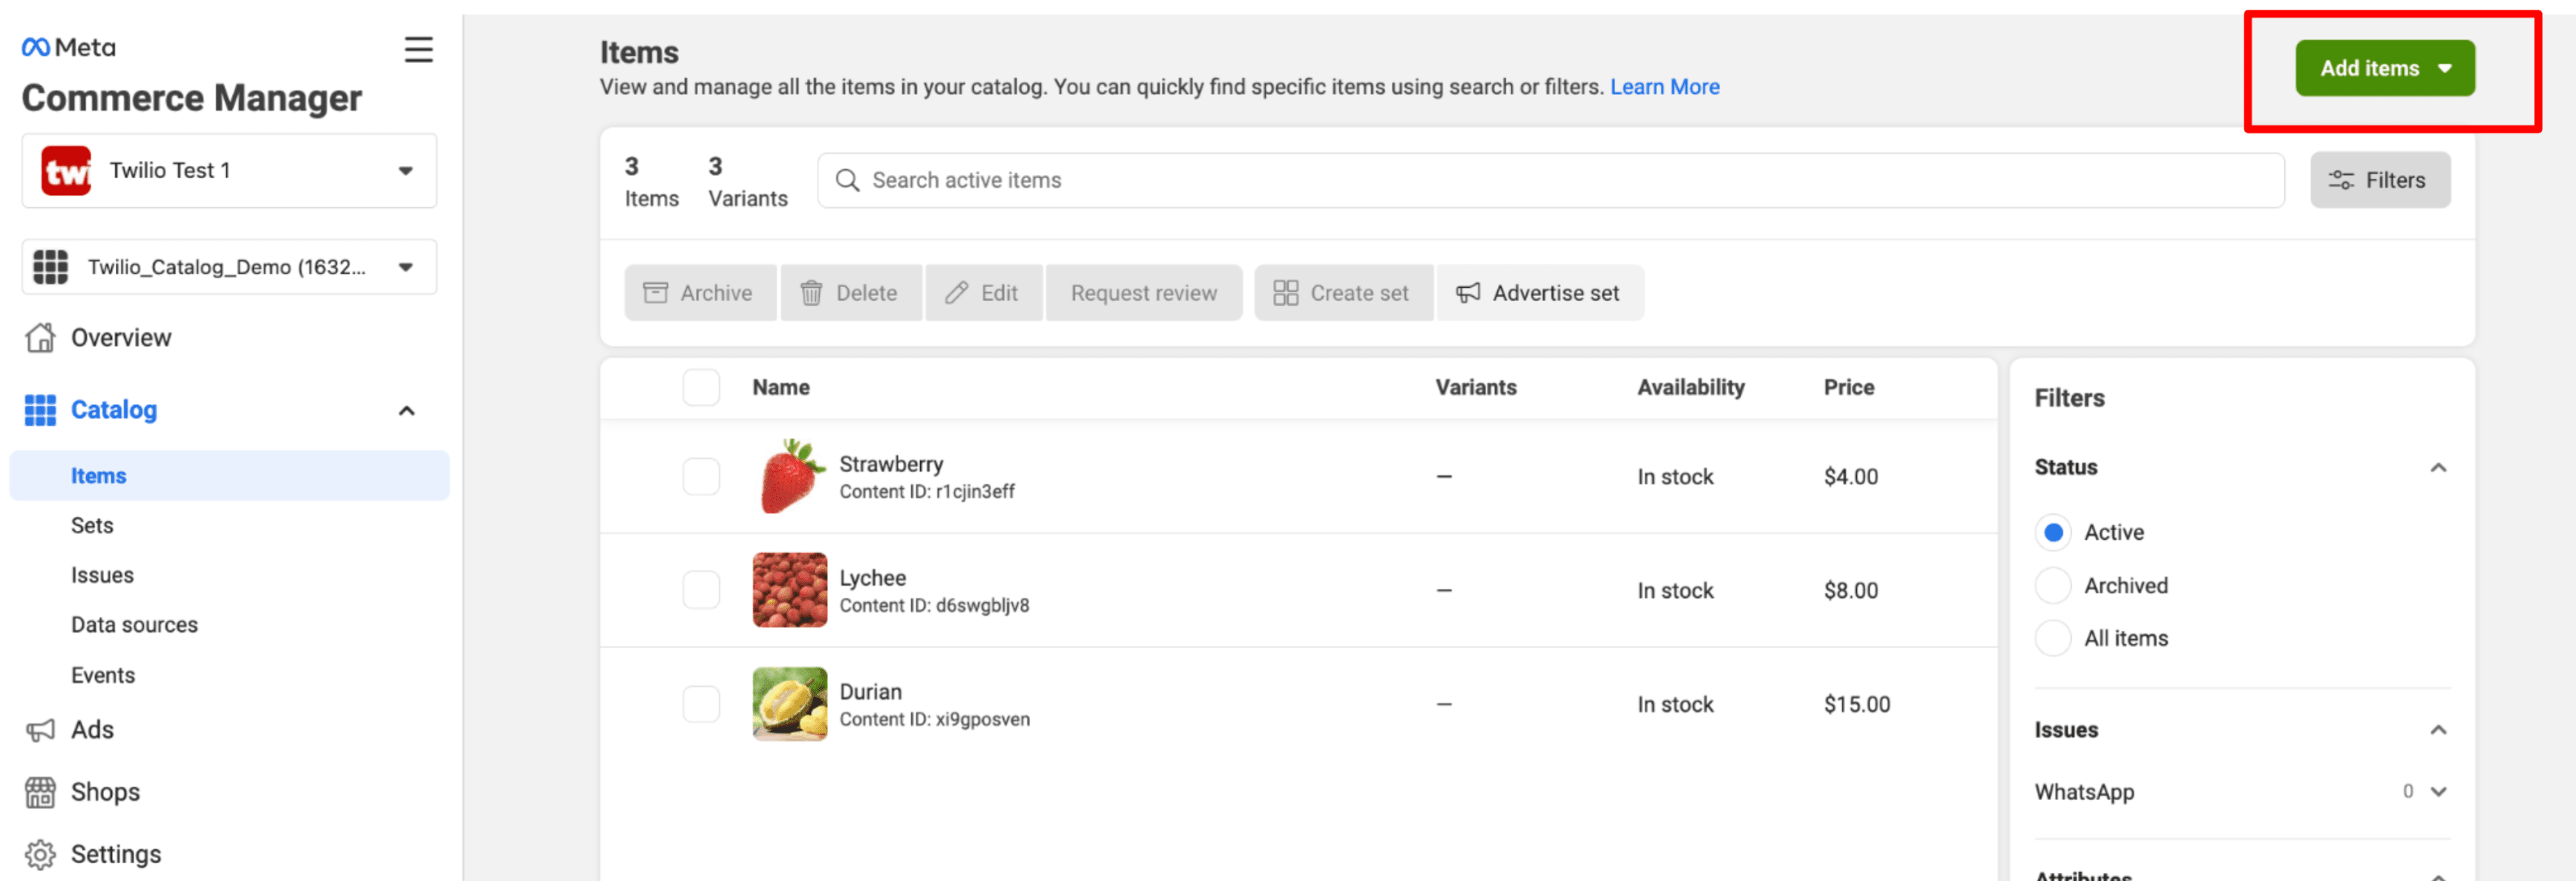Toggle the select-all items checkbox
Viewport: 2576px width, 881px height.
click(x=701, y=387)
